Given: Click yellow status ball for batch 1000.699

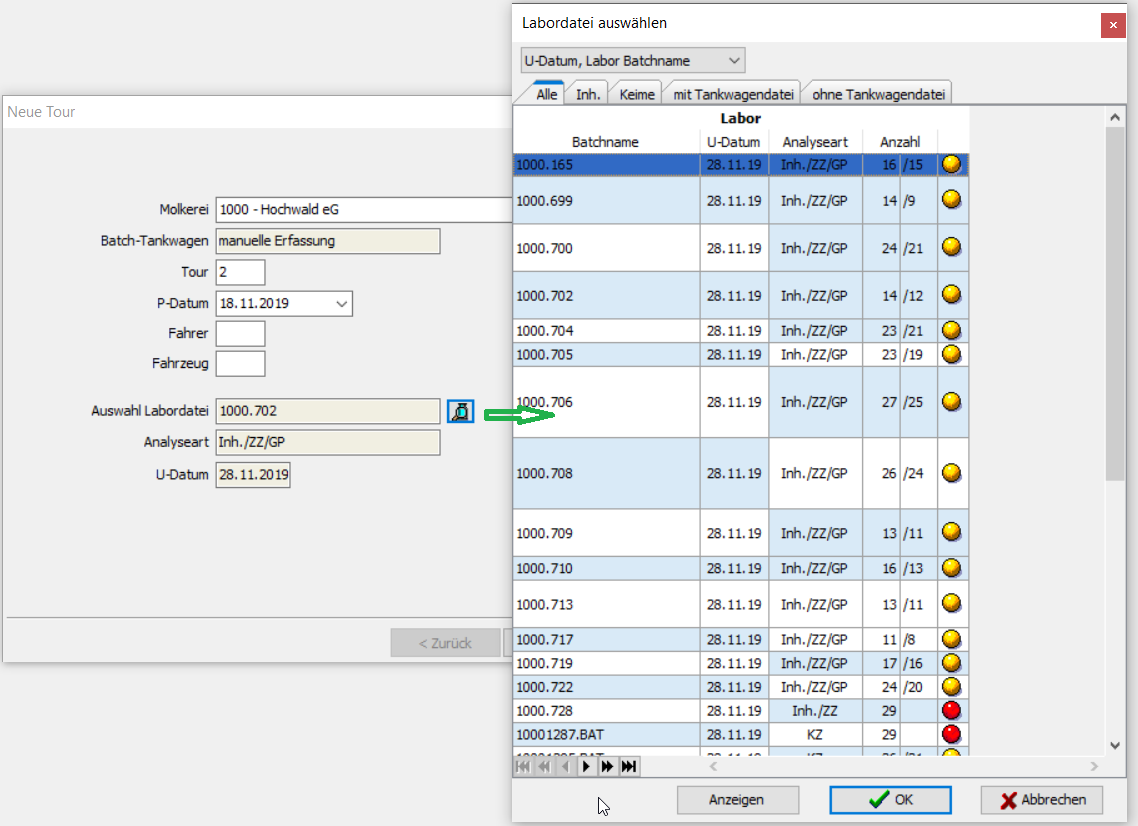Looking at the screenshot, I should point(952,200).
